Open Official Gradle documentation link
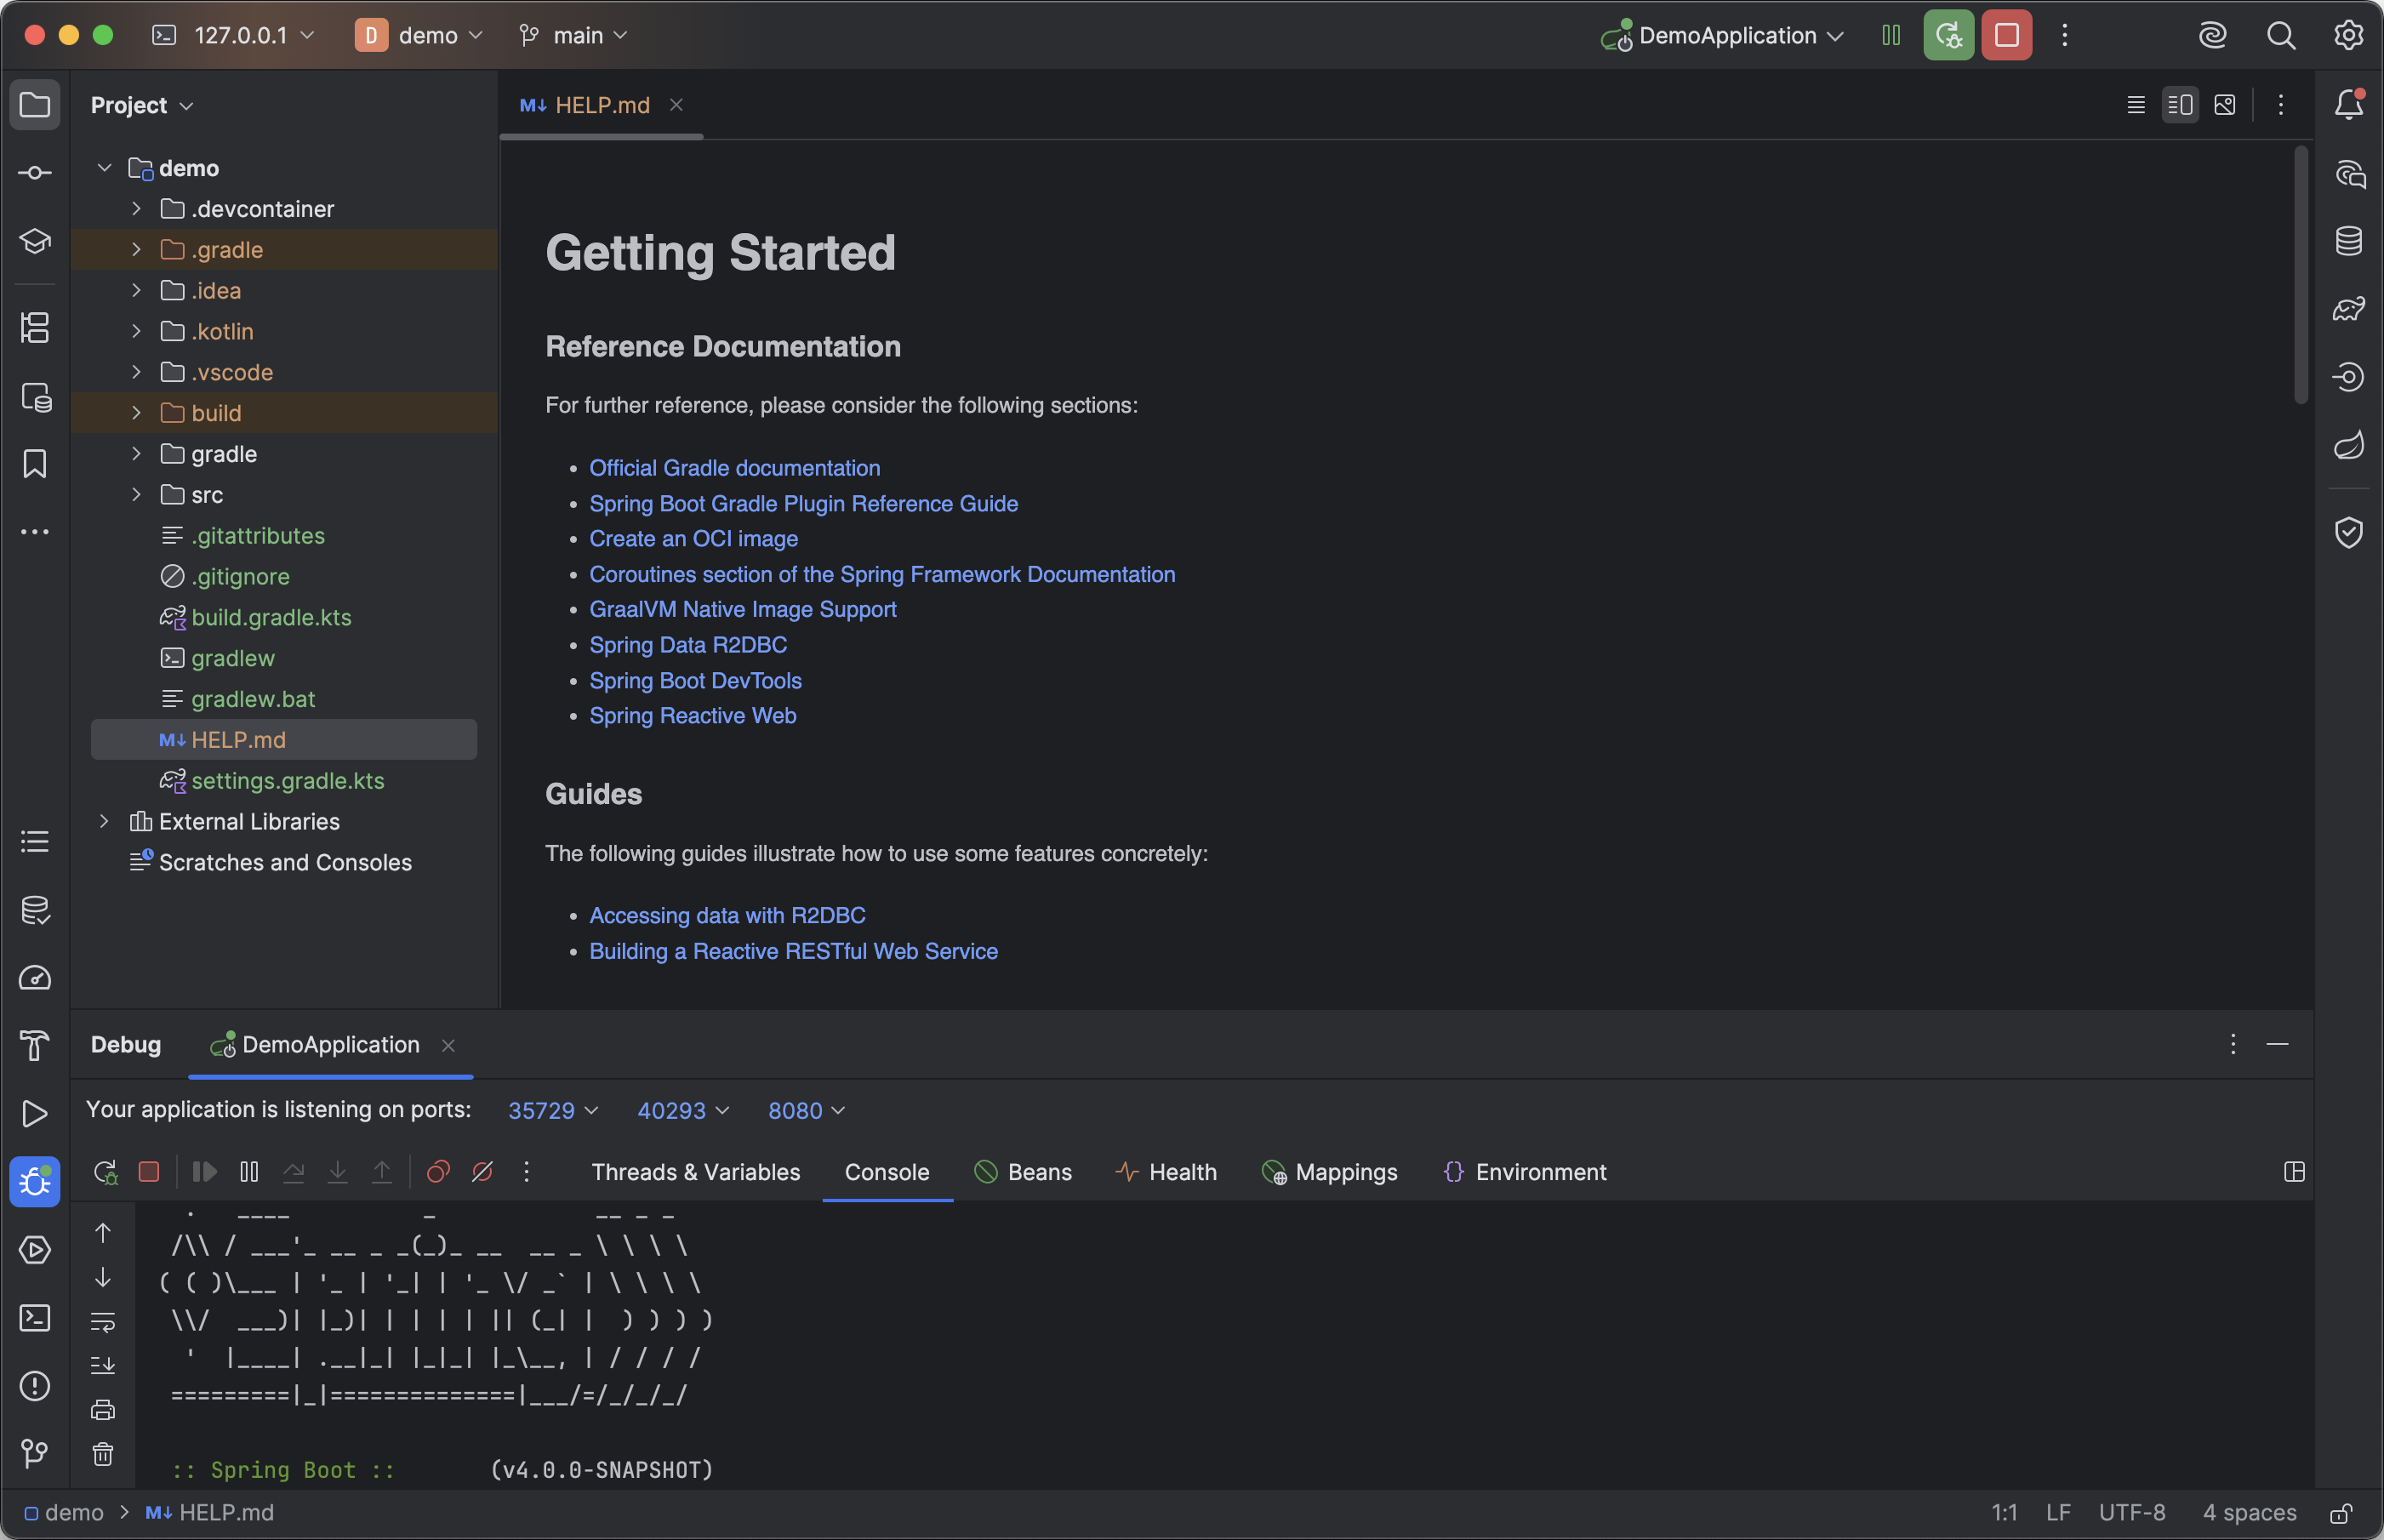The image size is (2384, 1540). (x=734, y=468)
